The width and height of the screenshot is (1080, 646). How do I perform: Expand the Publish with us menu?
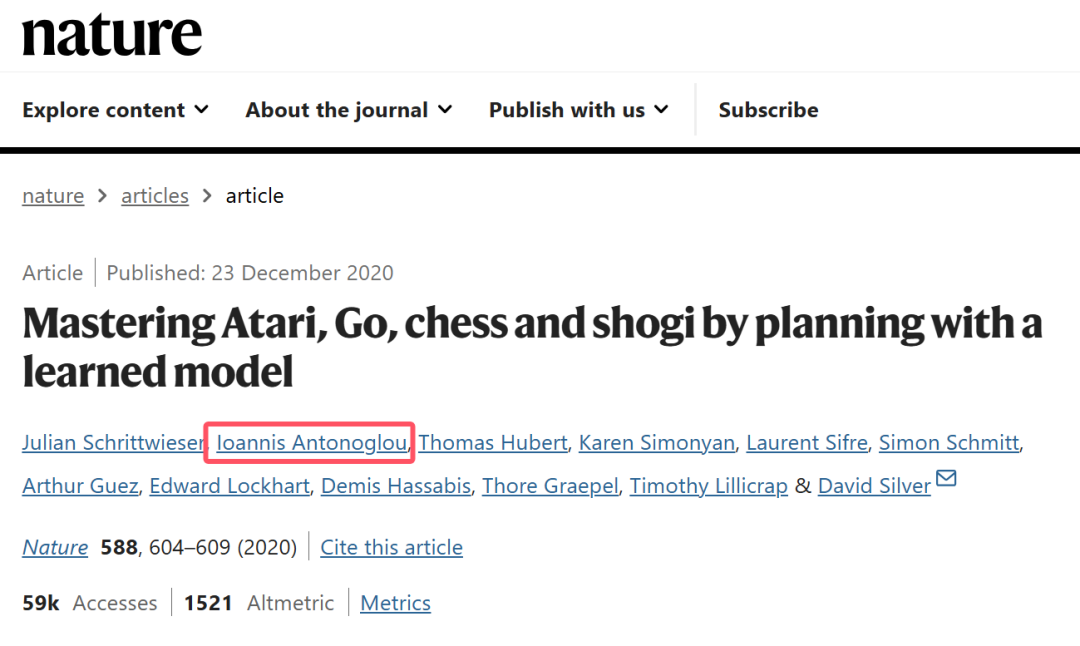pyautogui.click(x=578, y=110)
